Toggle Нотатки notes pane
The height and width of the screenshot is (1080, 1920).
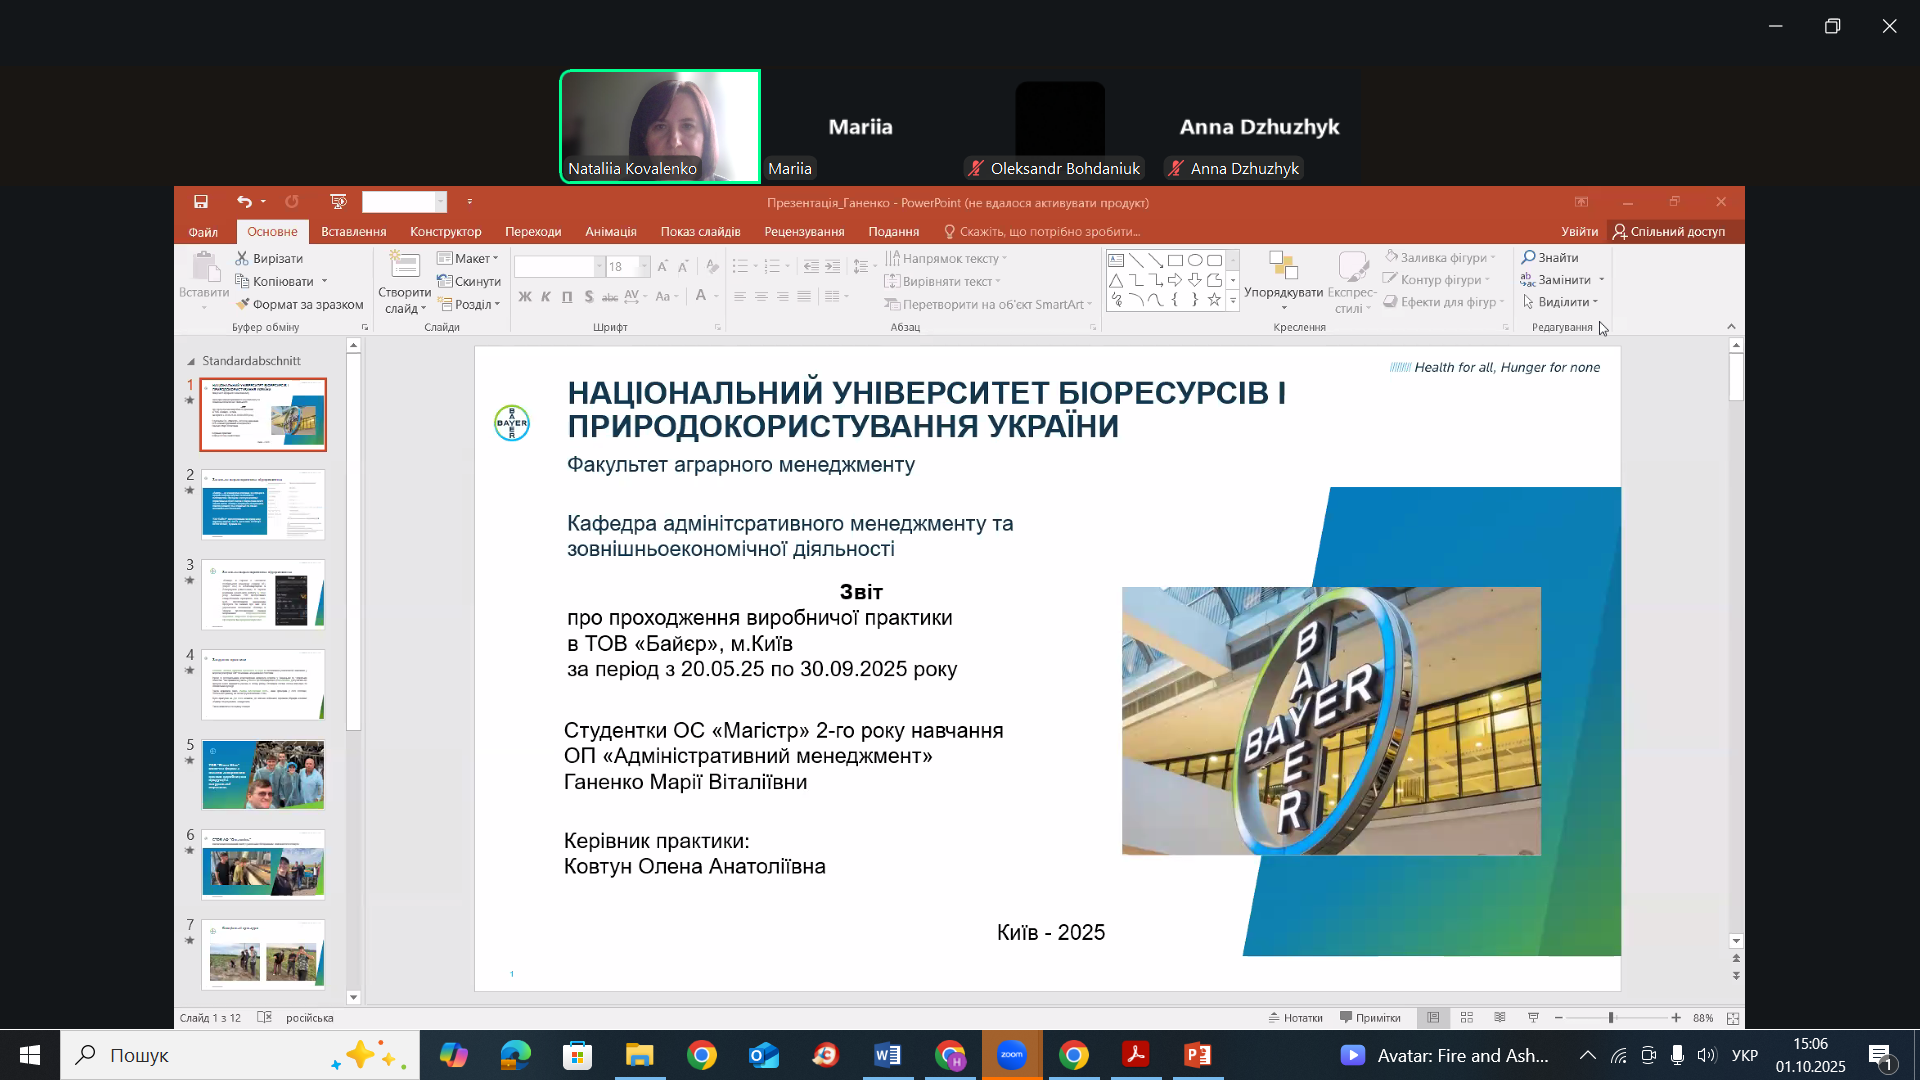tap(1296, 1018)
